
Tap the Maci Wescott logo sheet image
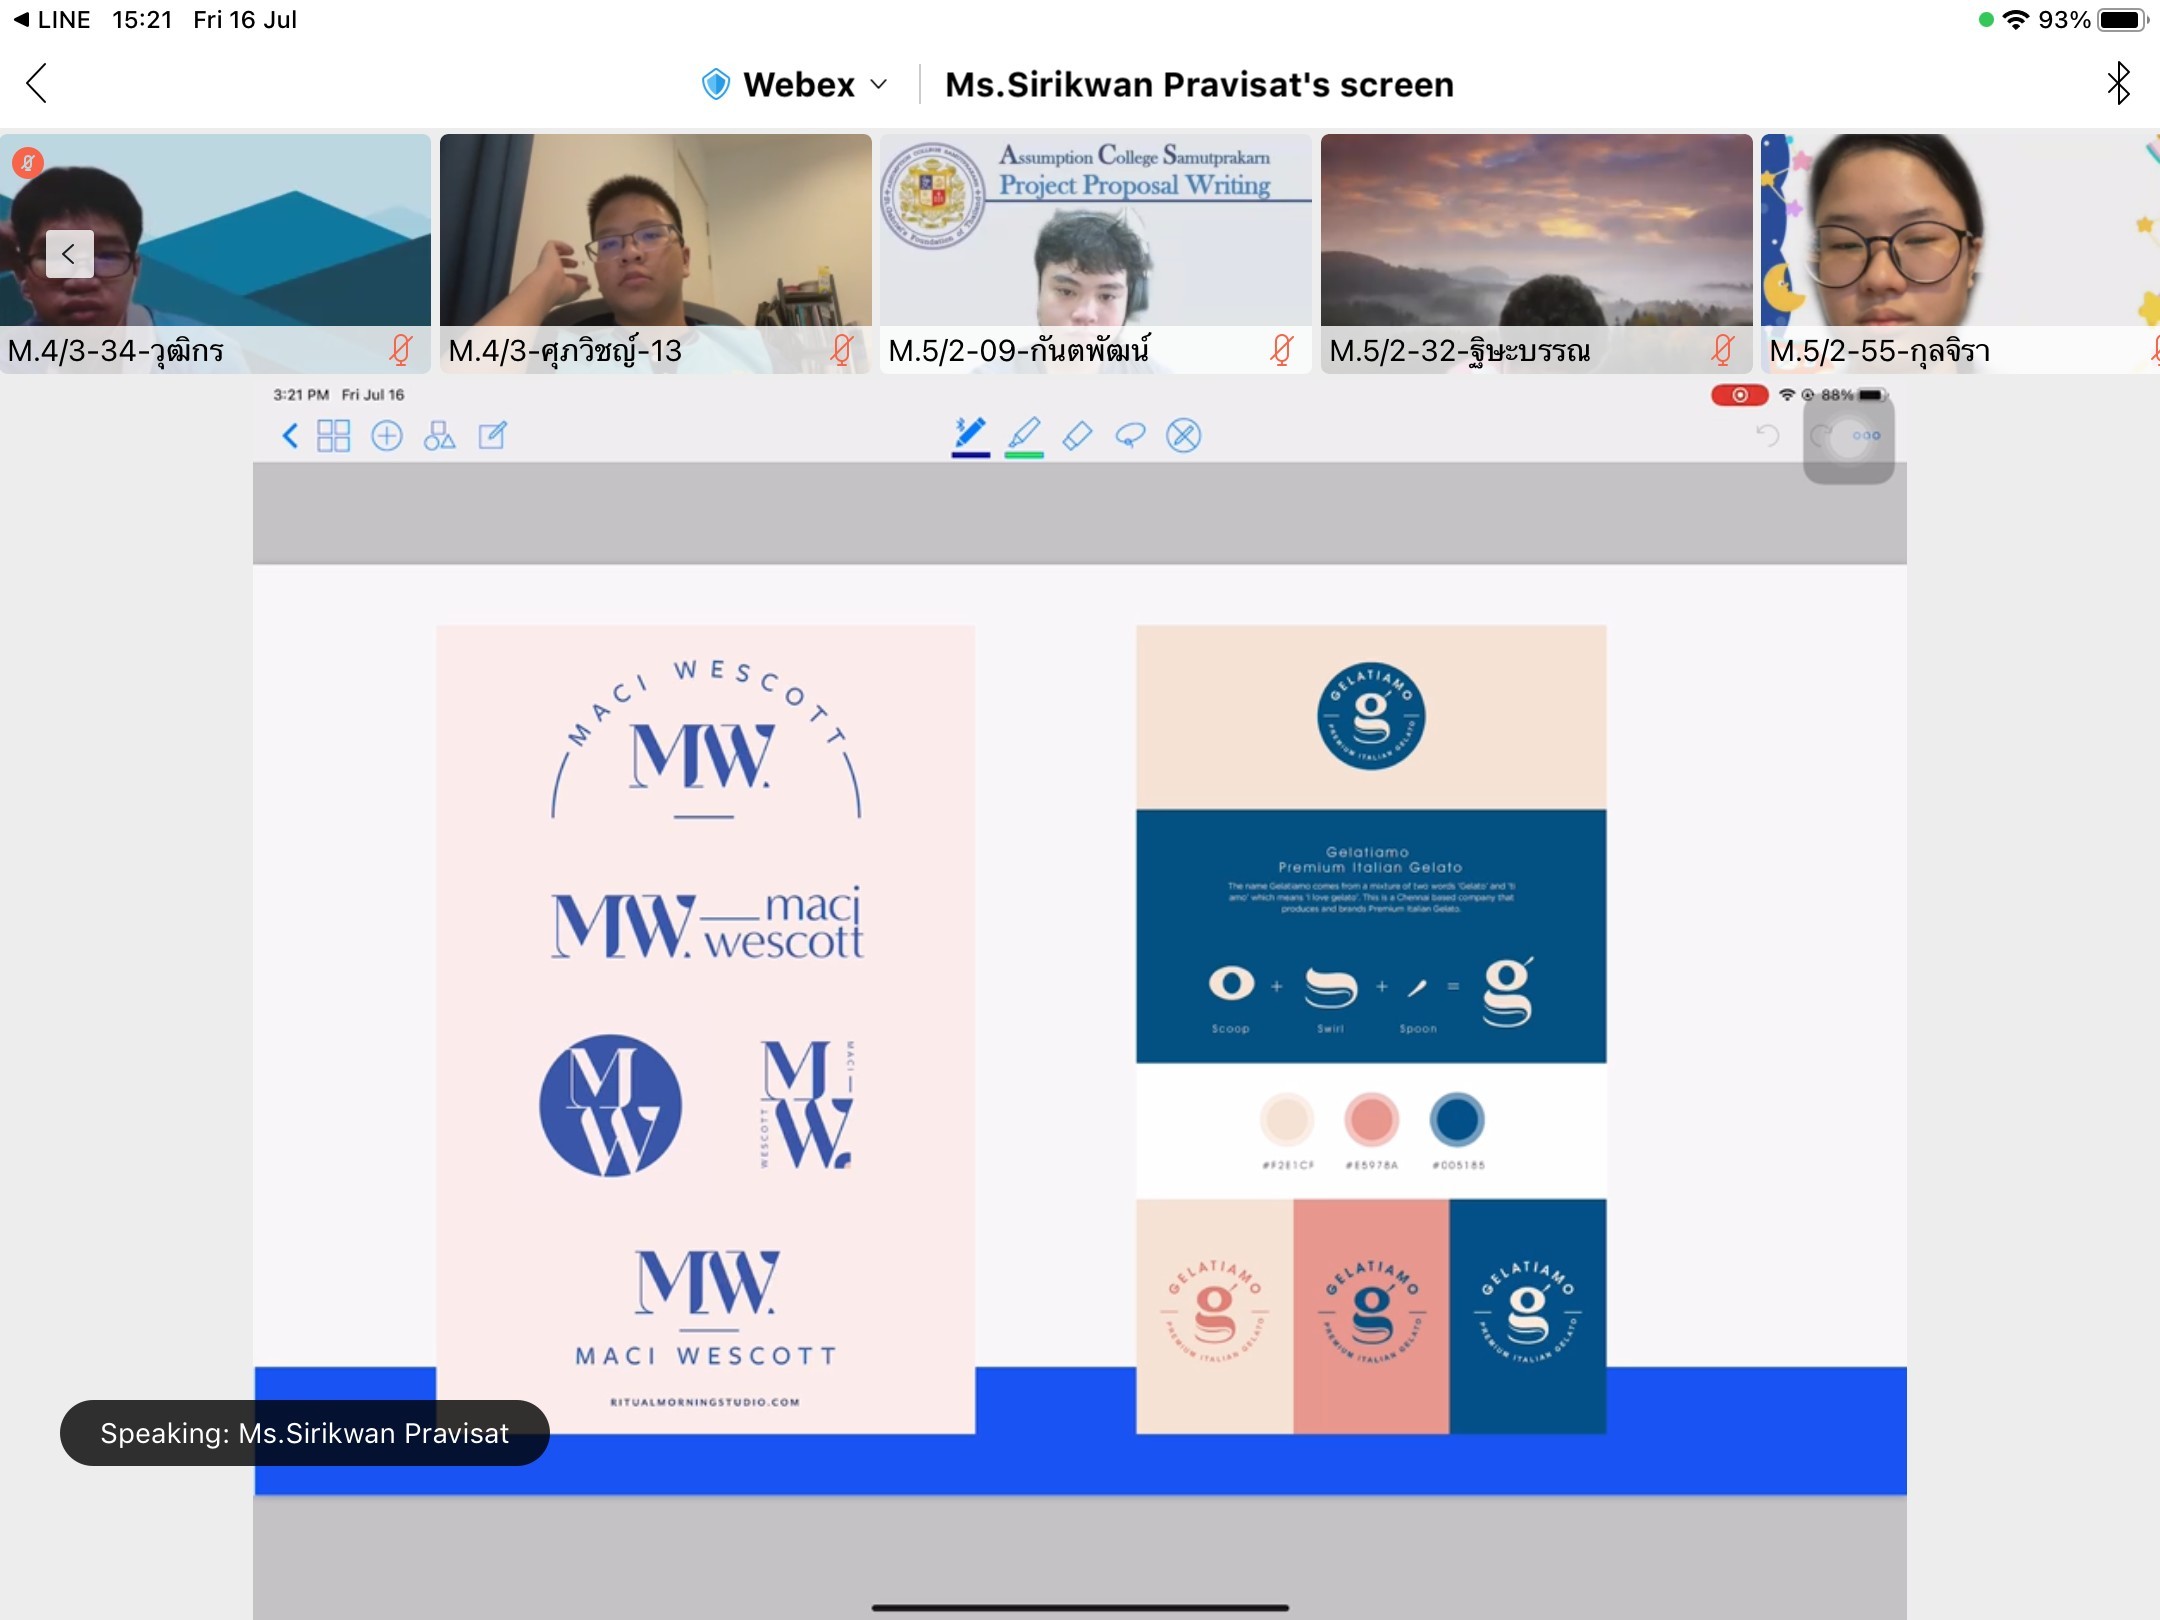click(705, 1030)
